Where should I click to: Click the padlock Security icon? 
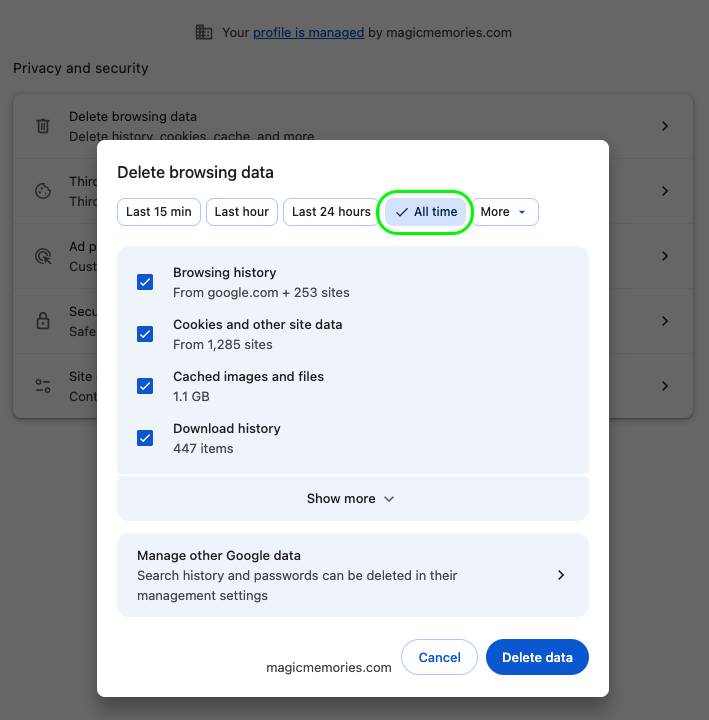point(43,321)
